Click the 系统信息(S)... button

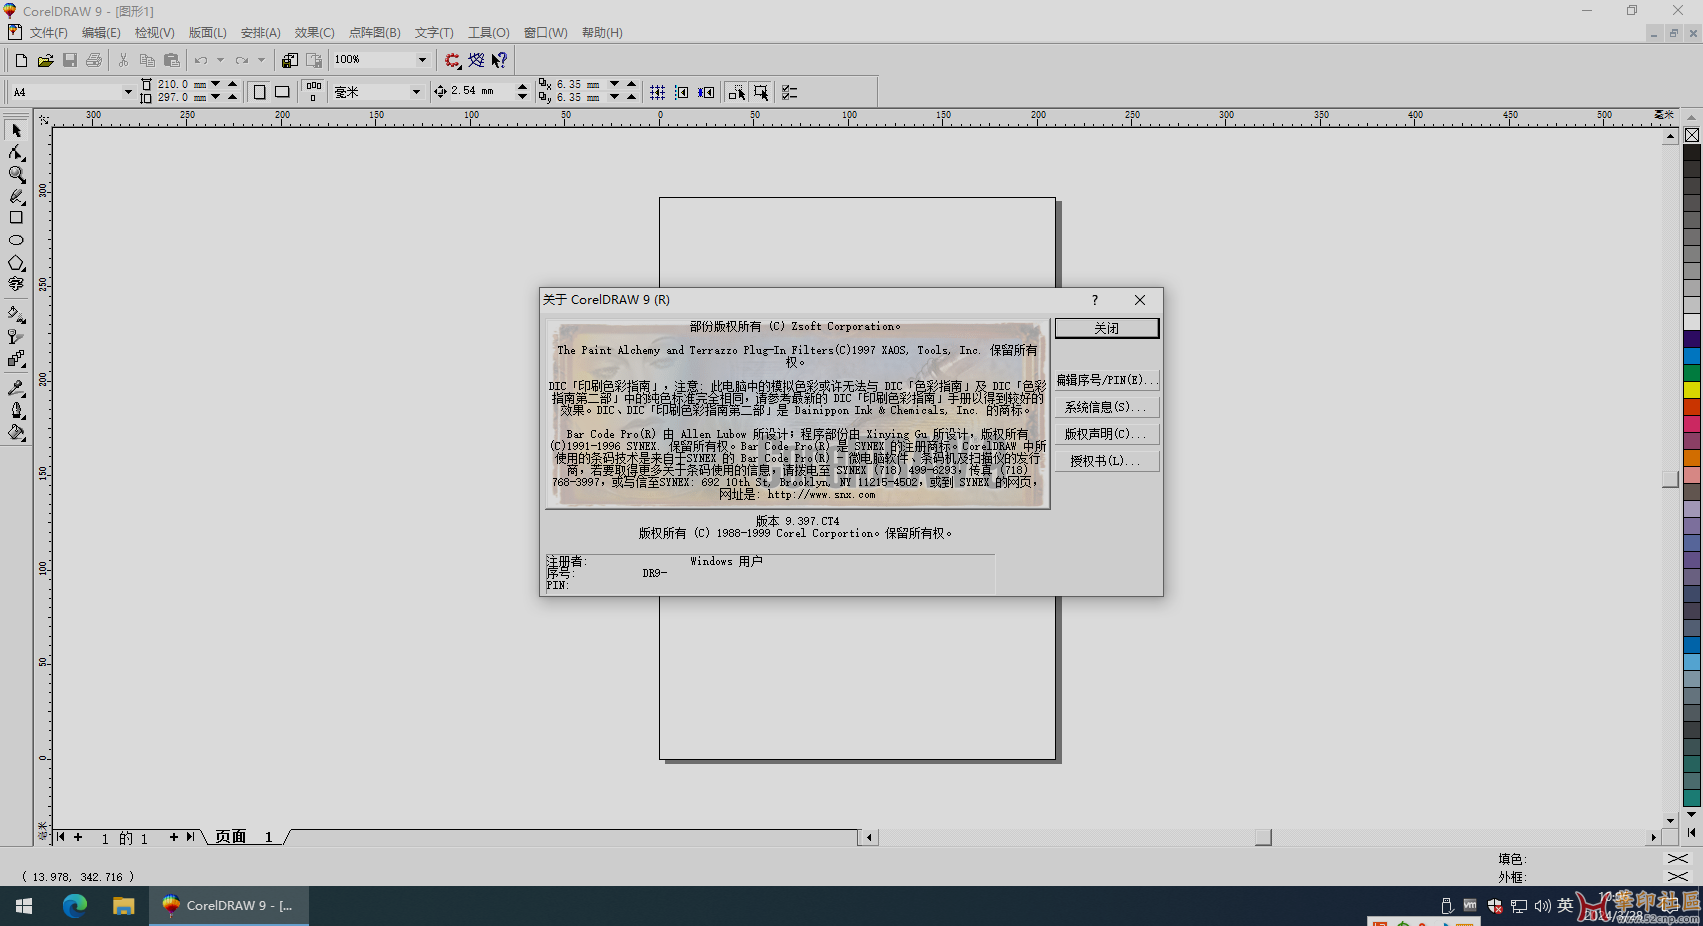1107,407
